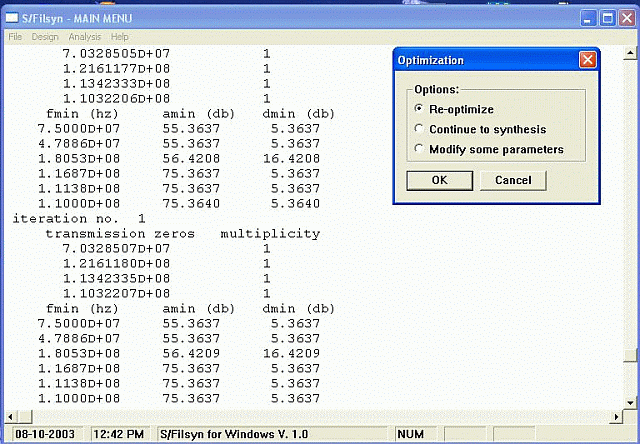Click the horizontal scrollbar right arrow
The image size is (640, 444).
click(x=615, y=414)
